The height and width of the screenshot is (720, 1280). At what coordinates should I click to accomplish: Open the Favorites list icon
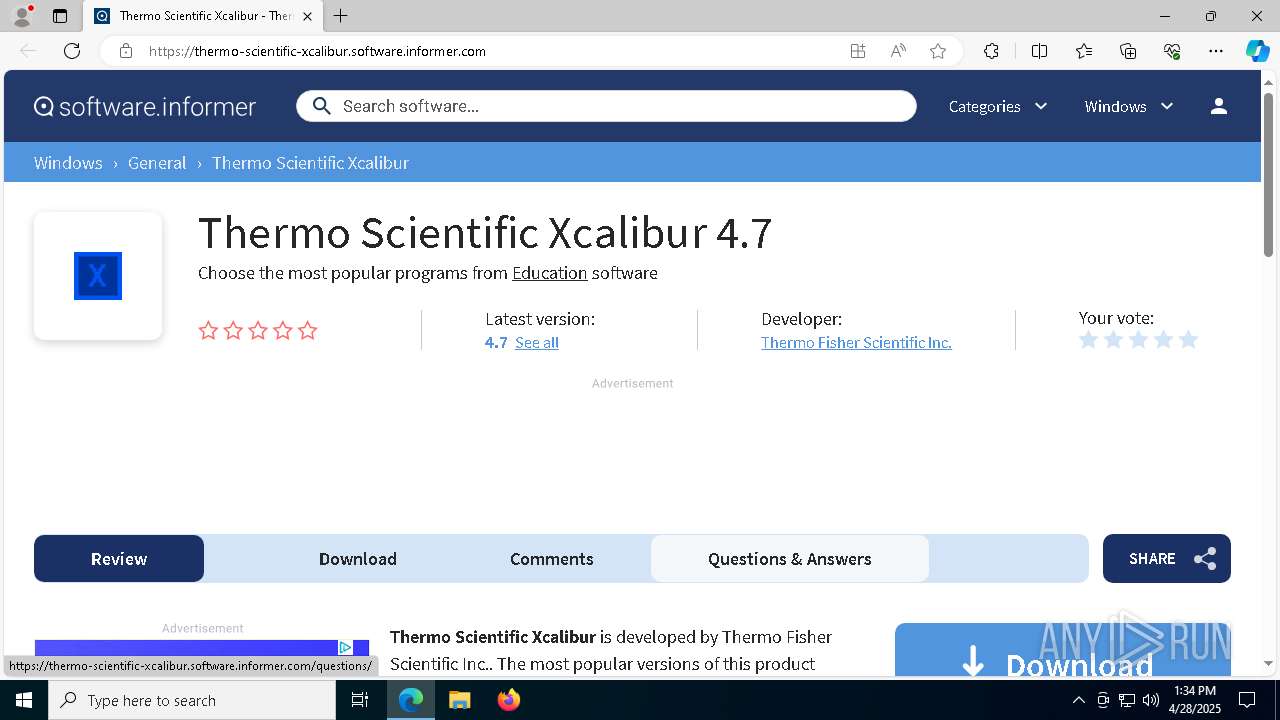click(1084, 51)
